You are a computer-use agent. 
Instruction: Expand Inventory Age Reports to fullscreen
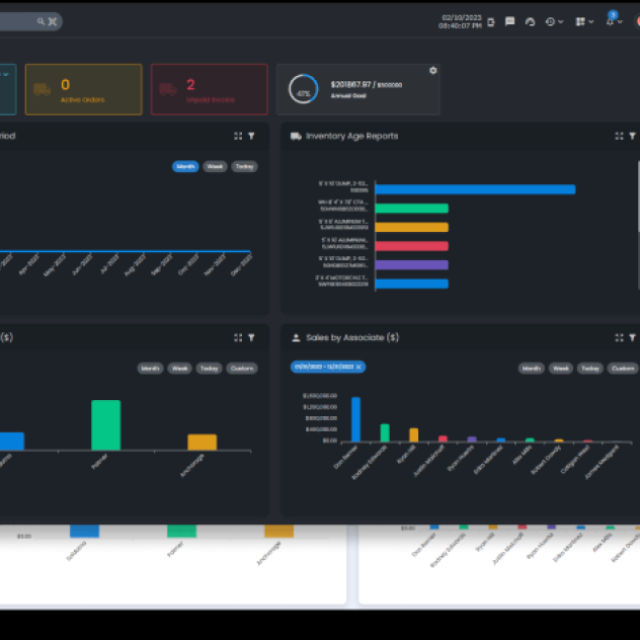point(619,136)
